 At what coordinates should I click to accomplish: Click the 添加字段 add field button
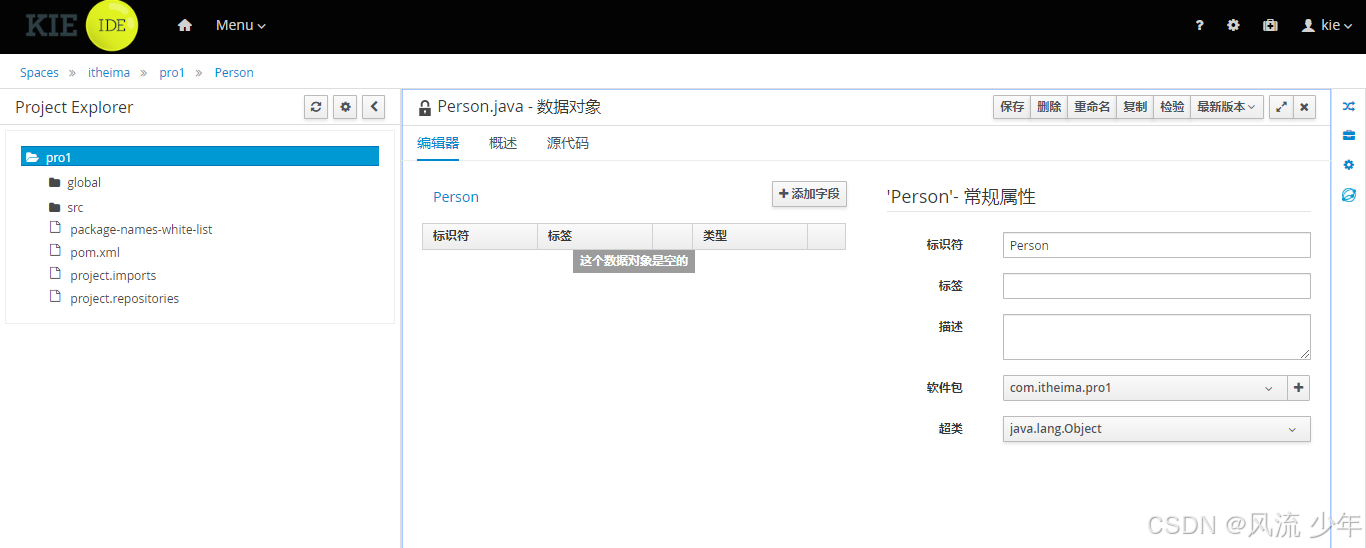(809, 194)
